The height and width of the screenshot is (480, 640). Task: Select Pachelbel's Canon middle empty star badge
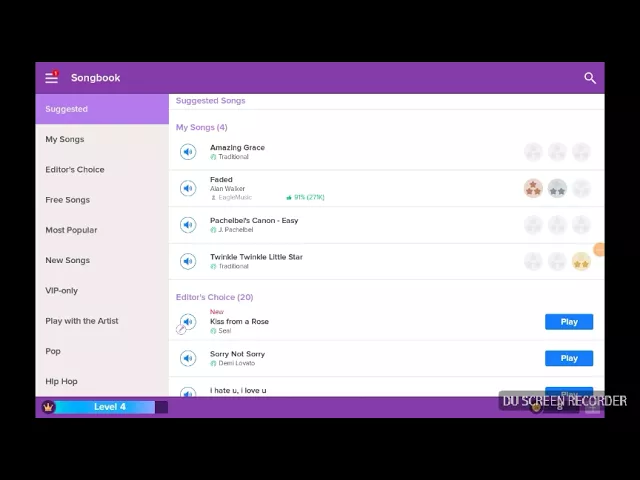coord(557,225)
